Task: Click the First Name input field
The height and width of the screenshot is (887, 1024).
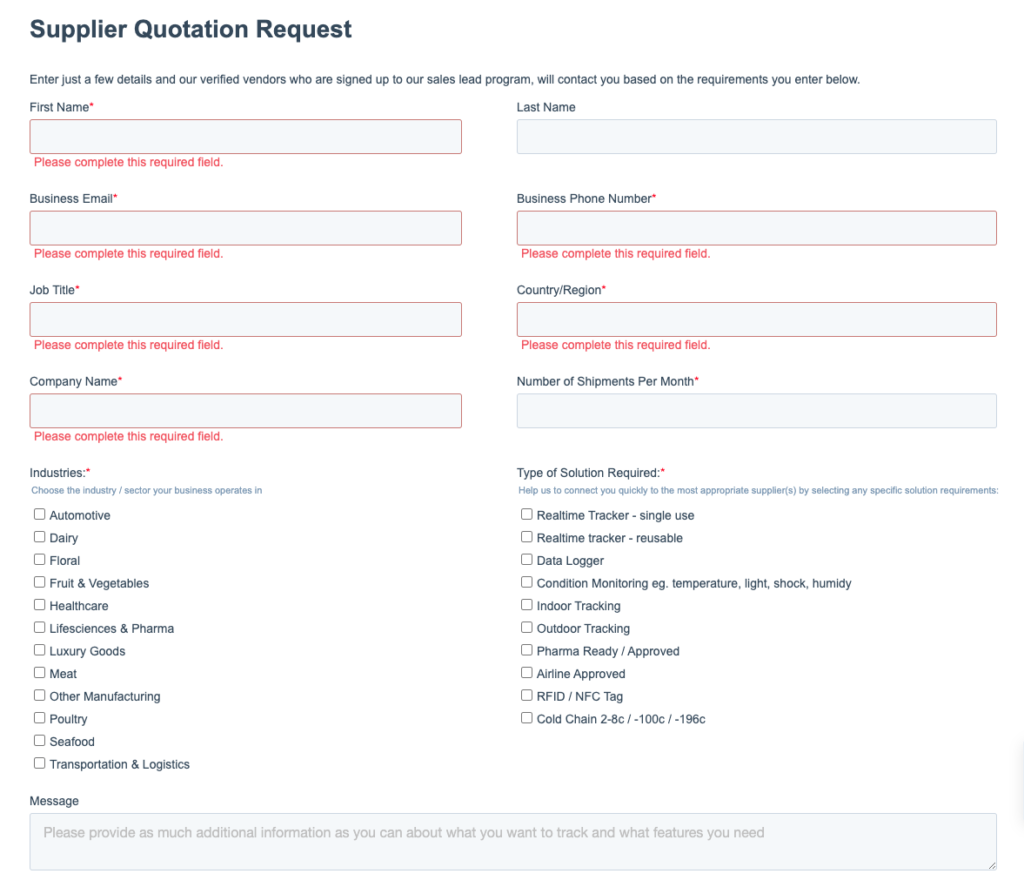Action: (245, 137)
